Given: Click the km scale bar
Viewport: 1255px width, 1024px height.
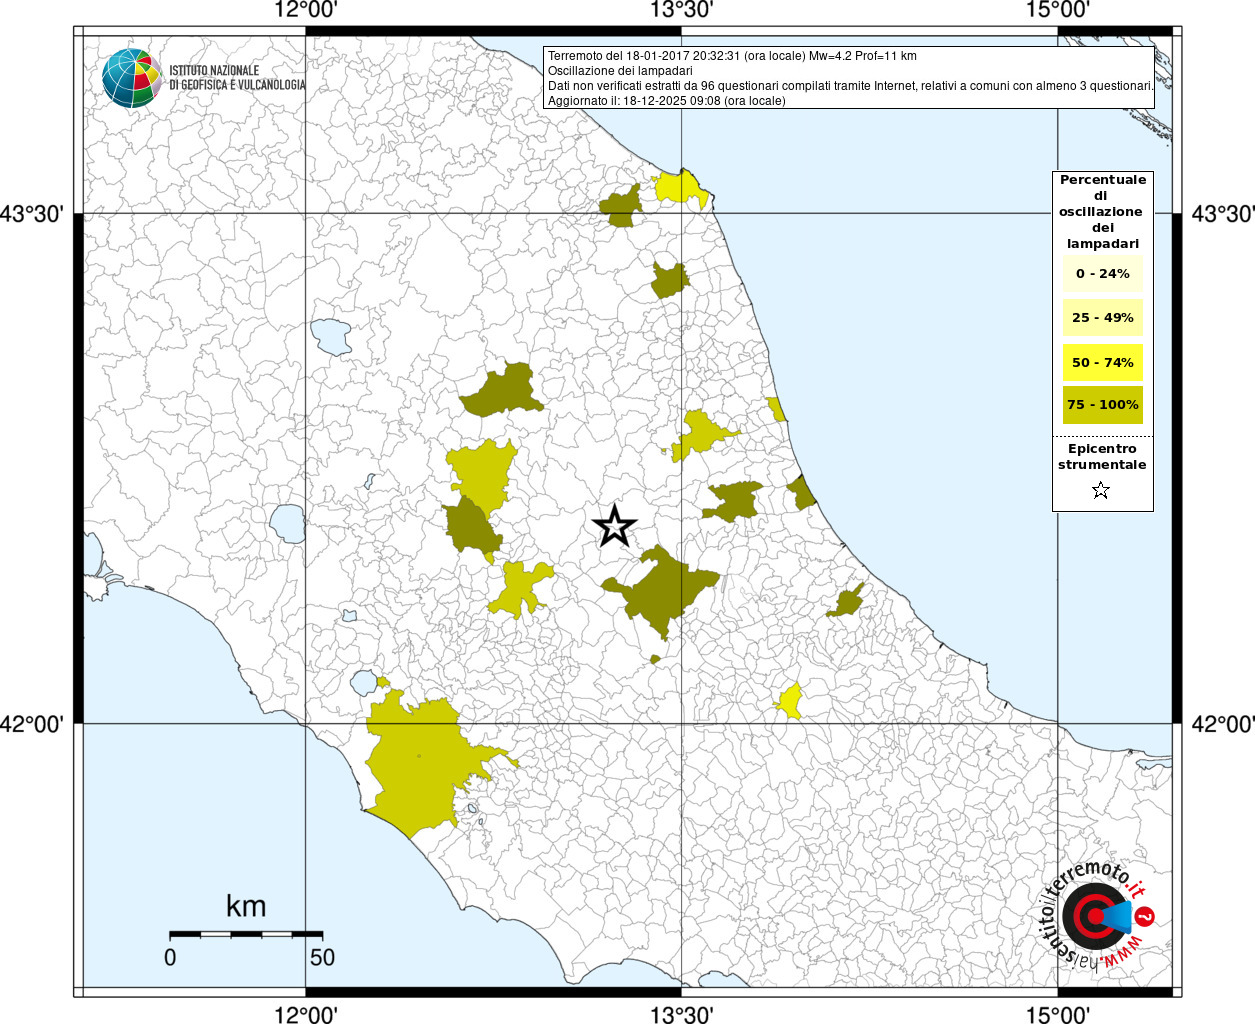Looking at the screenshot, I should click(x=231, y=934).
